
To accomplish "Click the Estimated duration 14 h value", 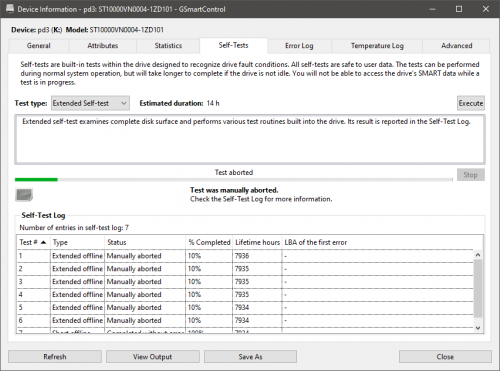I will click(x=213, y=103).
